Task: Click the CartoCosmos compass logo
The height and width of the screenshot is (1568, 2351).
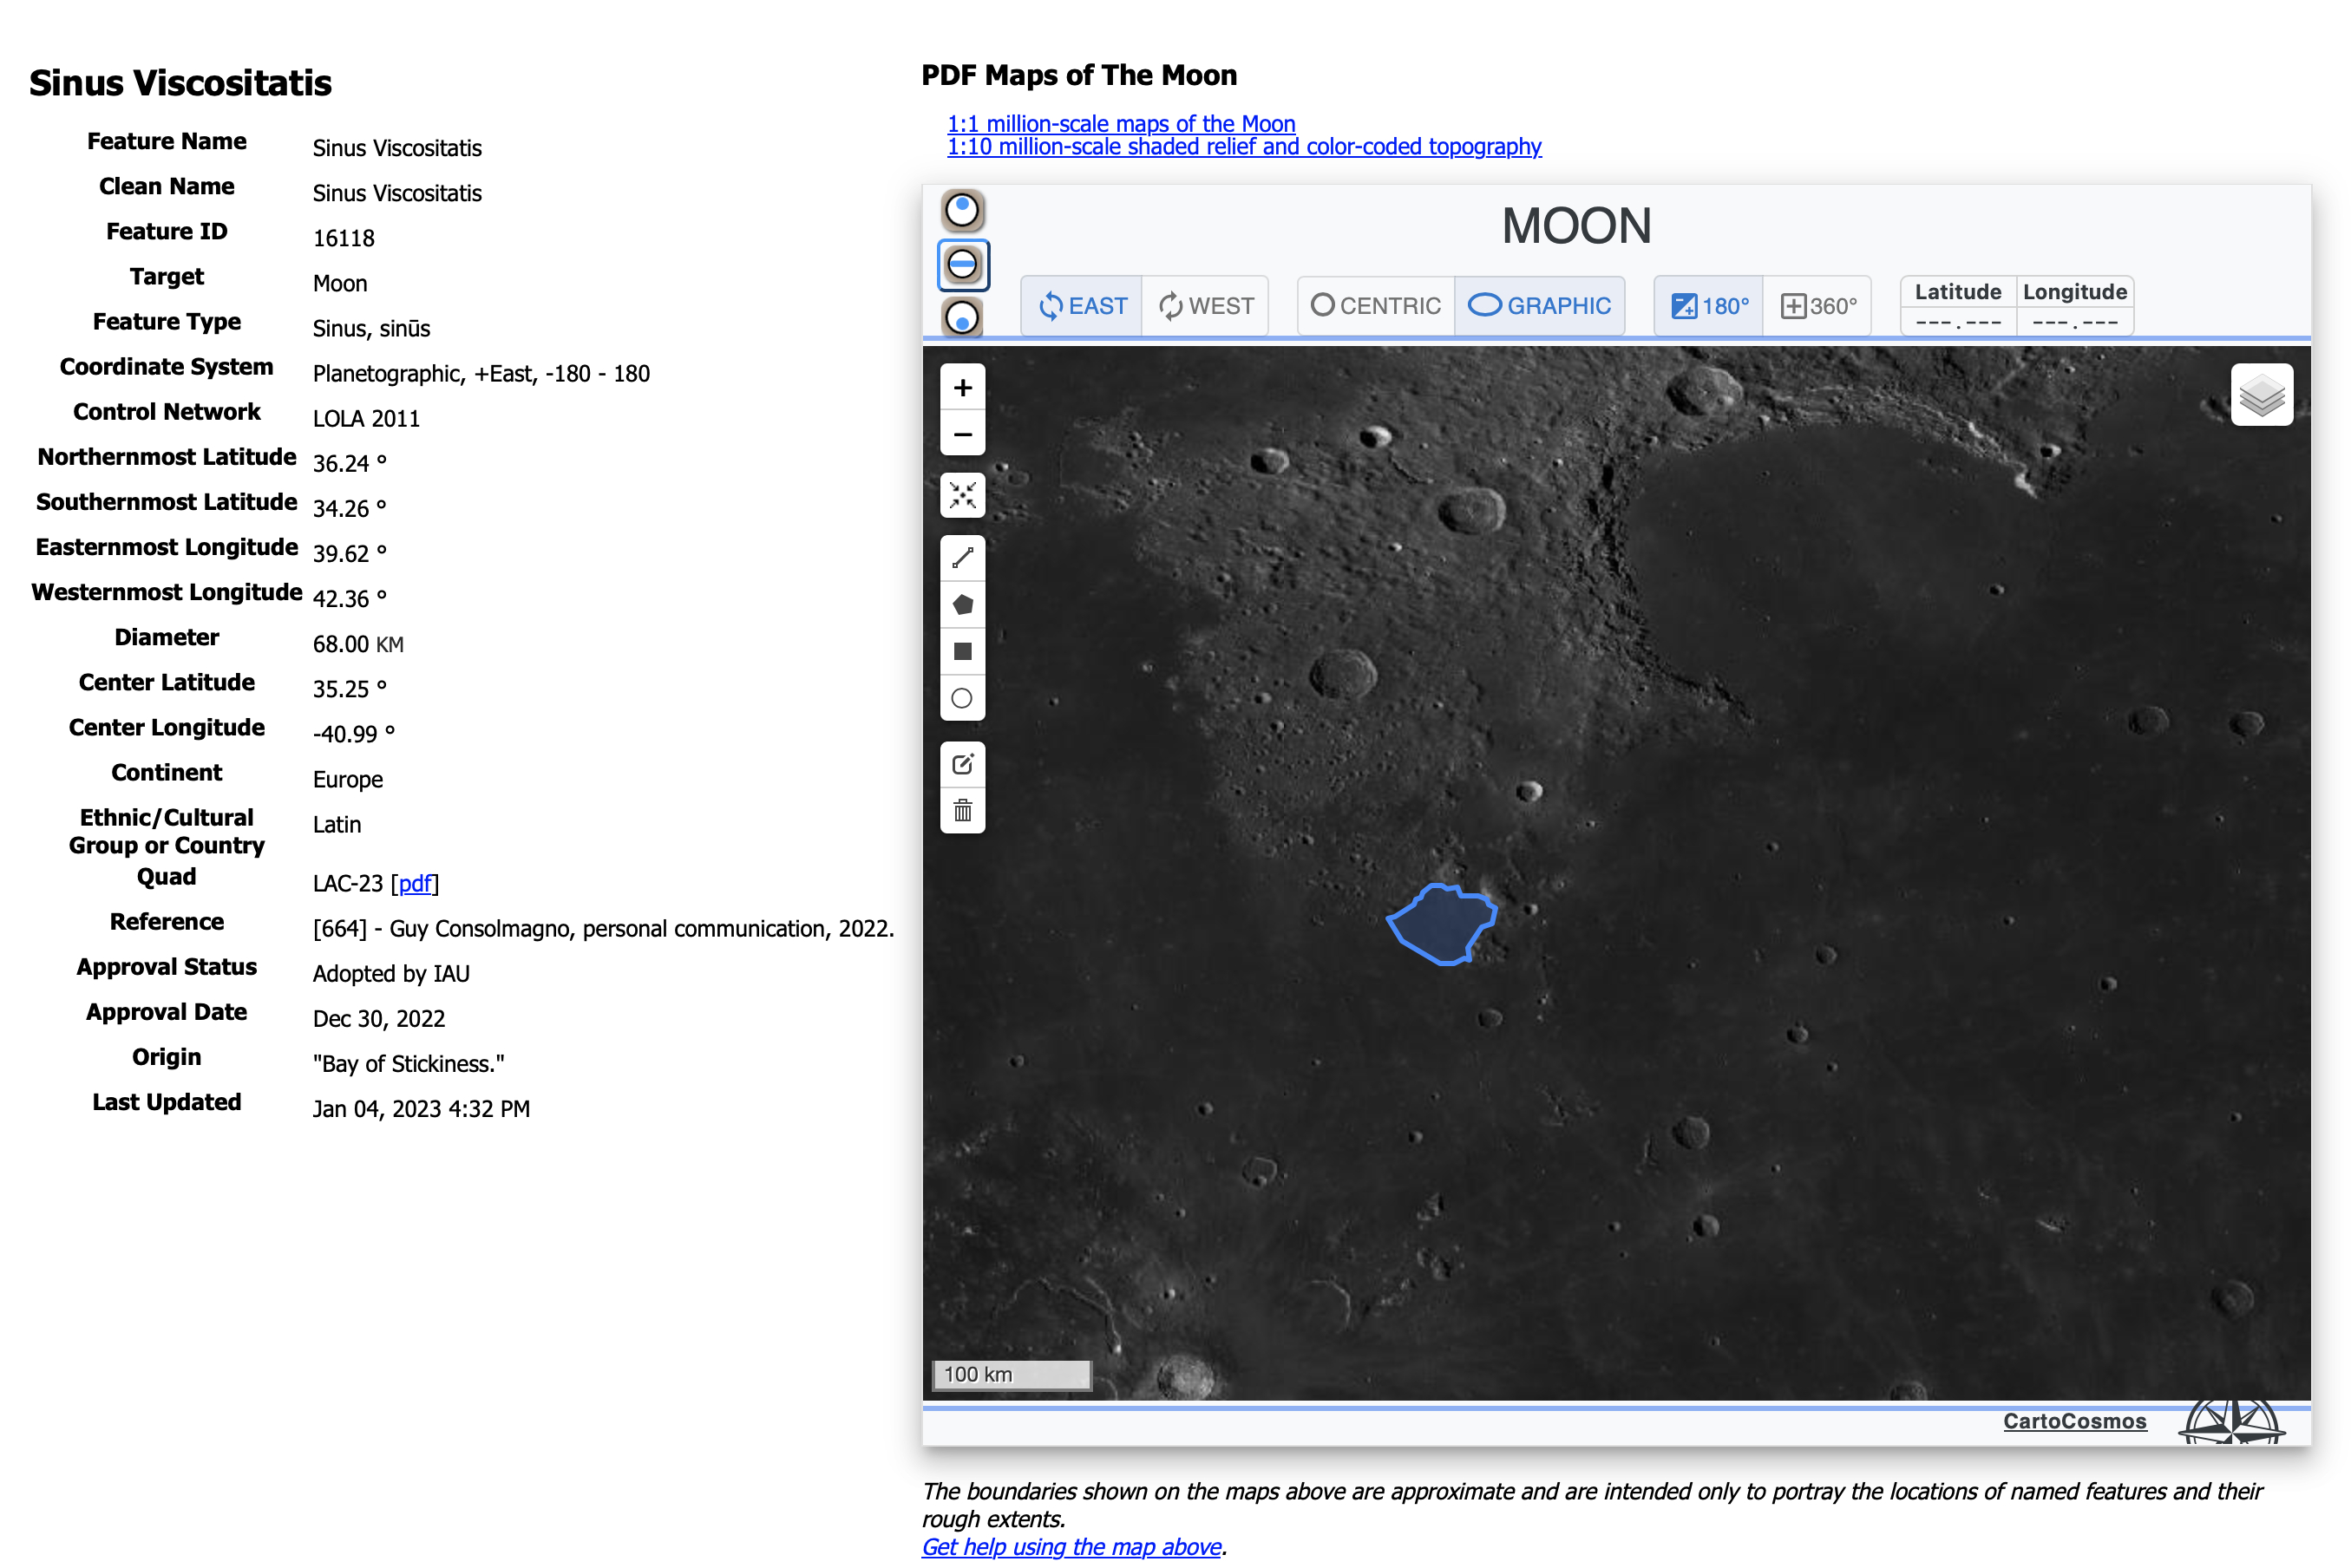Action: coord(2231,1422)
